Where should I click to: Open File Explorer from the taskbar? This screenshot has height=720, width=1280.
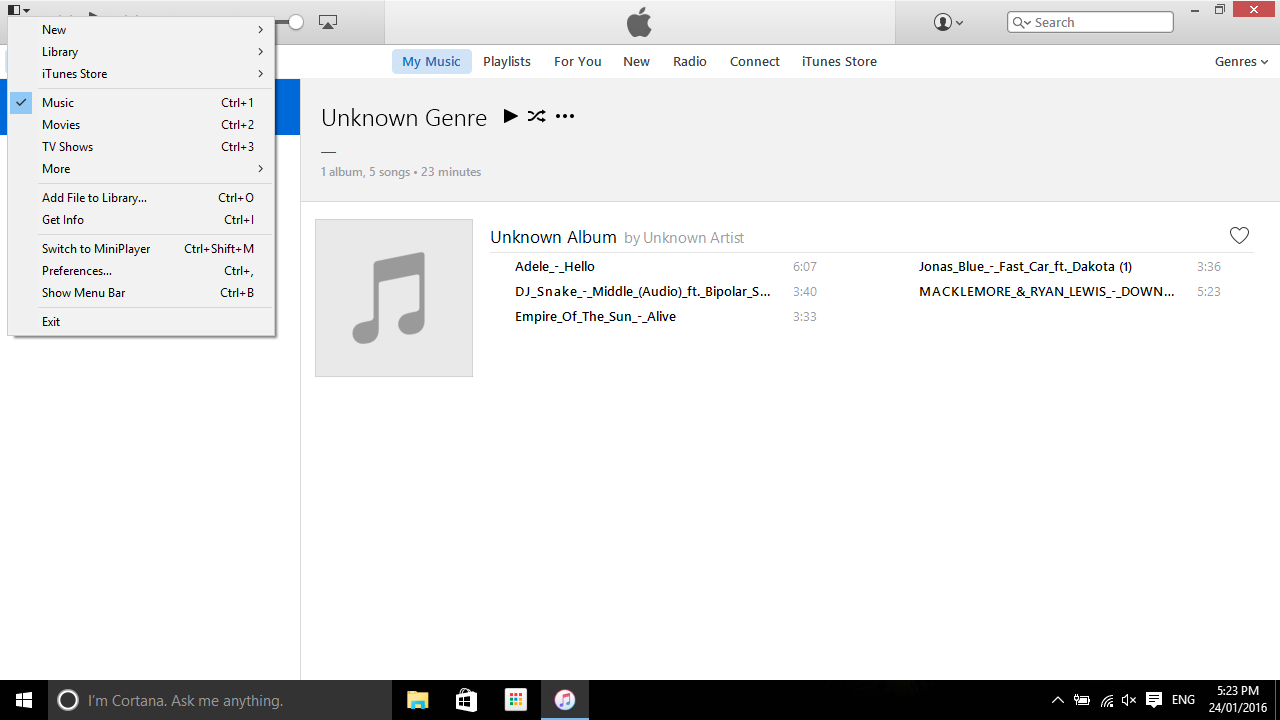(x=417, y=700)
